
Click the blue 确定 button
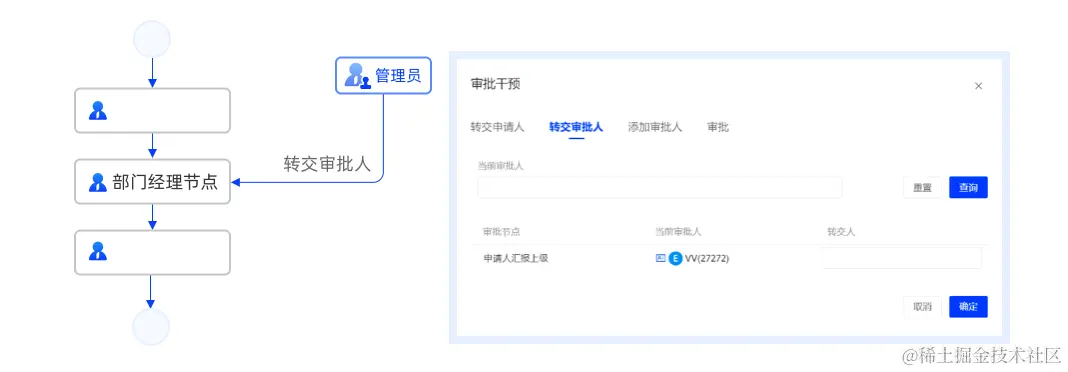pyautogui.click(x=968, y=307)
